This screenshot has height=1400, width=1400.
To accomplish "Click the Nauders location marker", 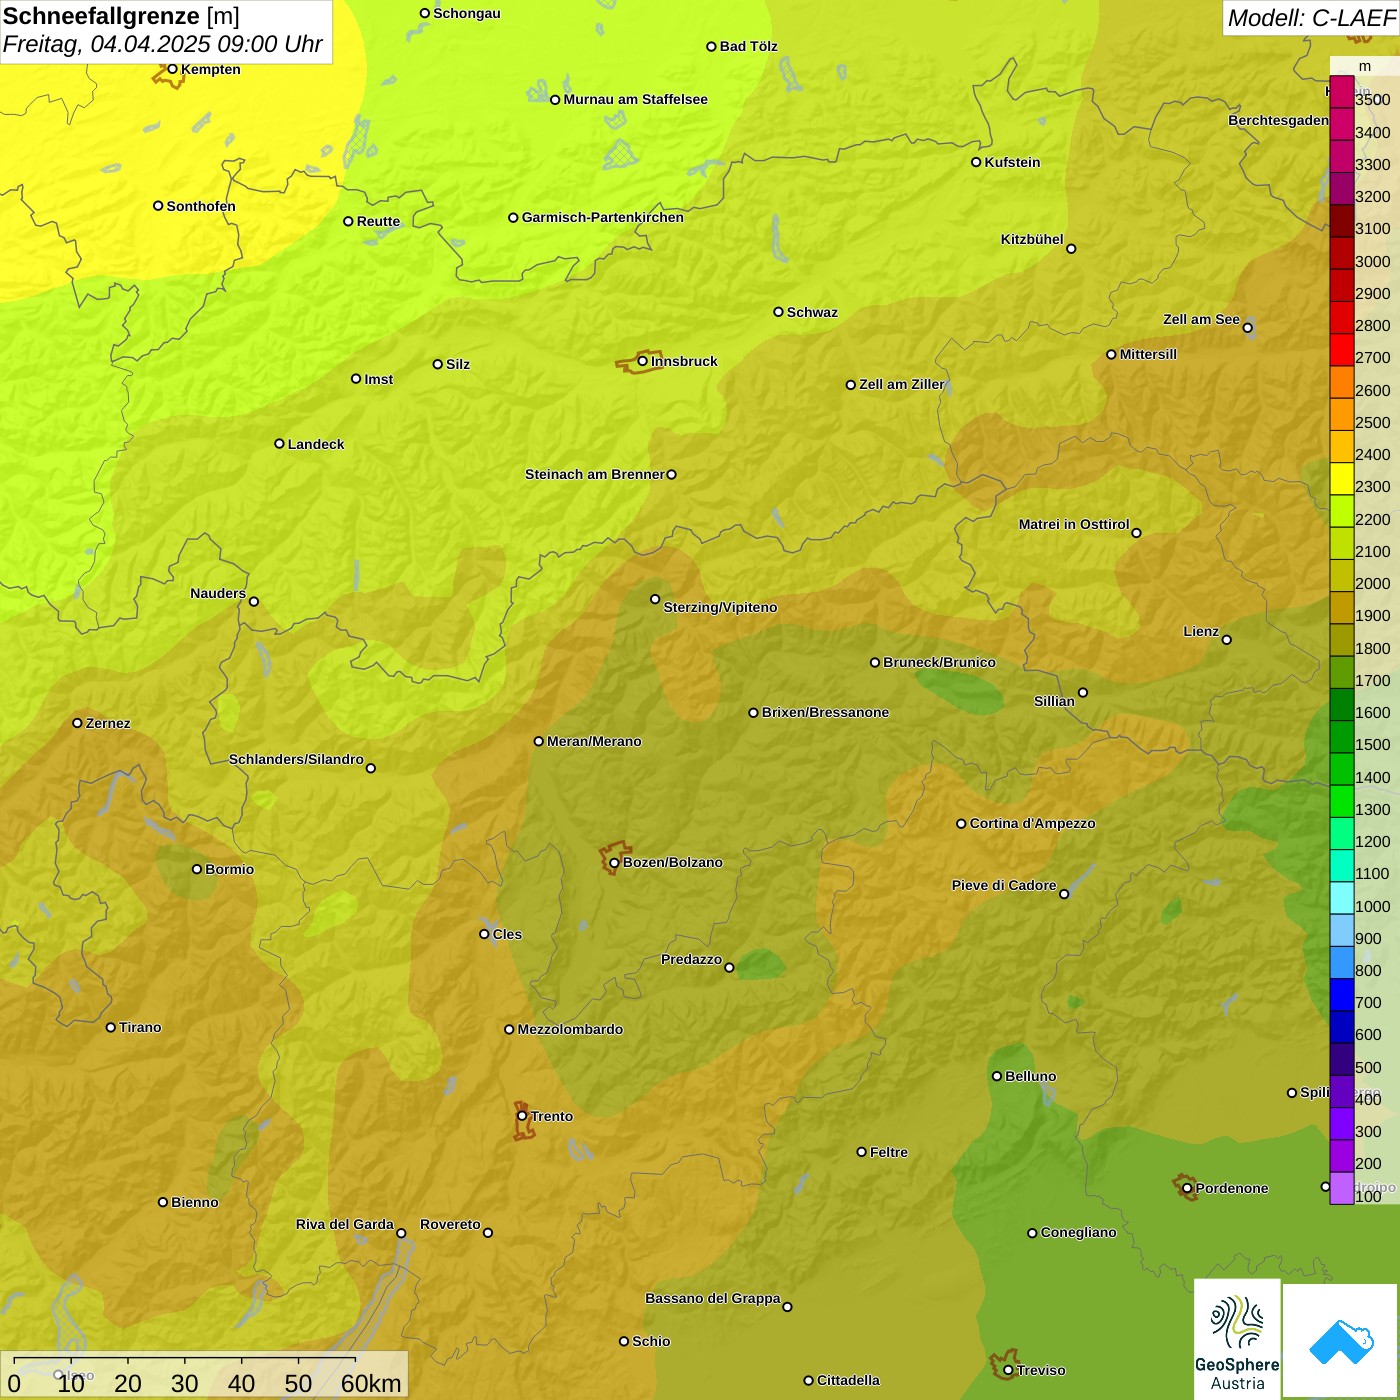I will (253, 601).
